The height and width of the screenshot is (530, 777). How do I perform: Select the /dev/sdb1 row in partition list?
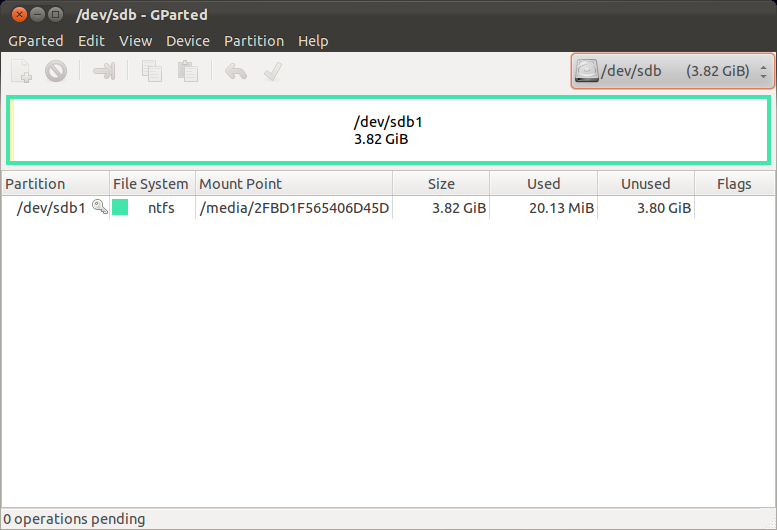[x=388, y=208]
